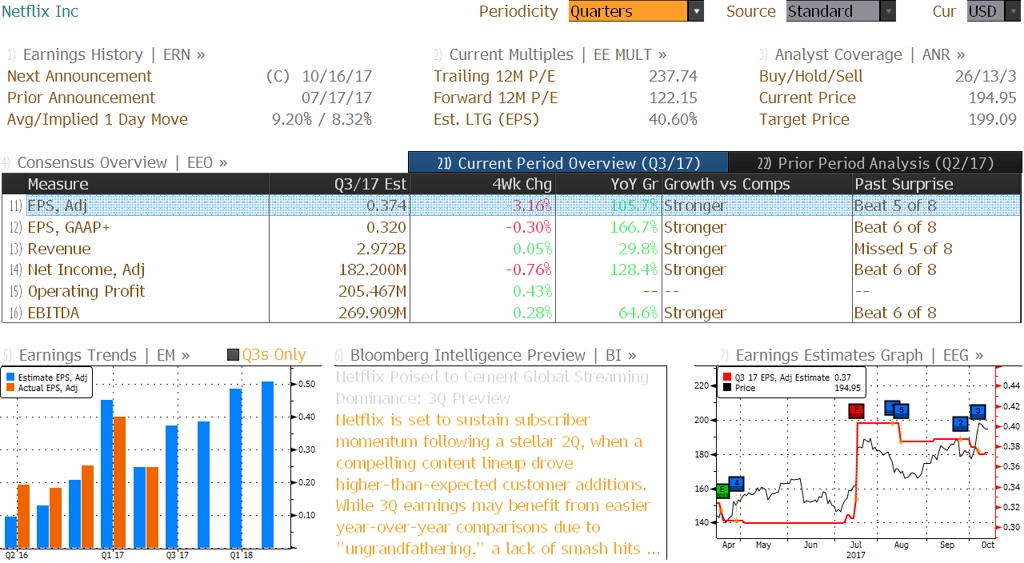
Task: Click EBITDA estimate 269.909M
Action: (372, 313)
